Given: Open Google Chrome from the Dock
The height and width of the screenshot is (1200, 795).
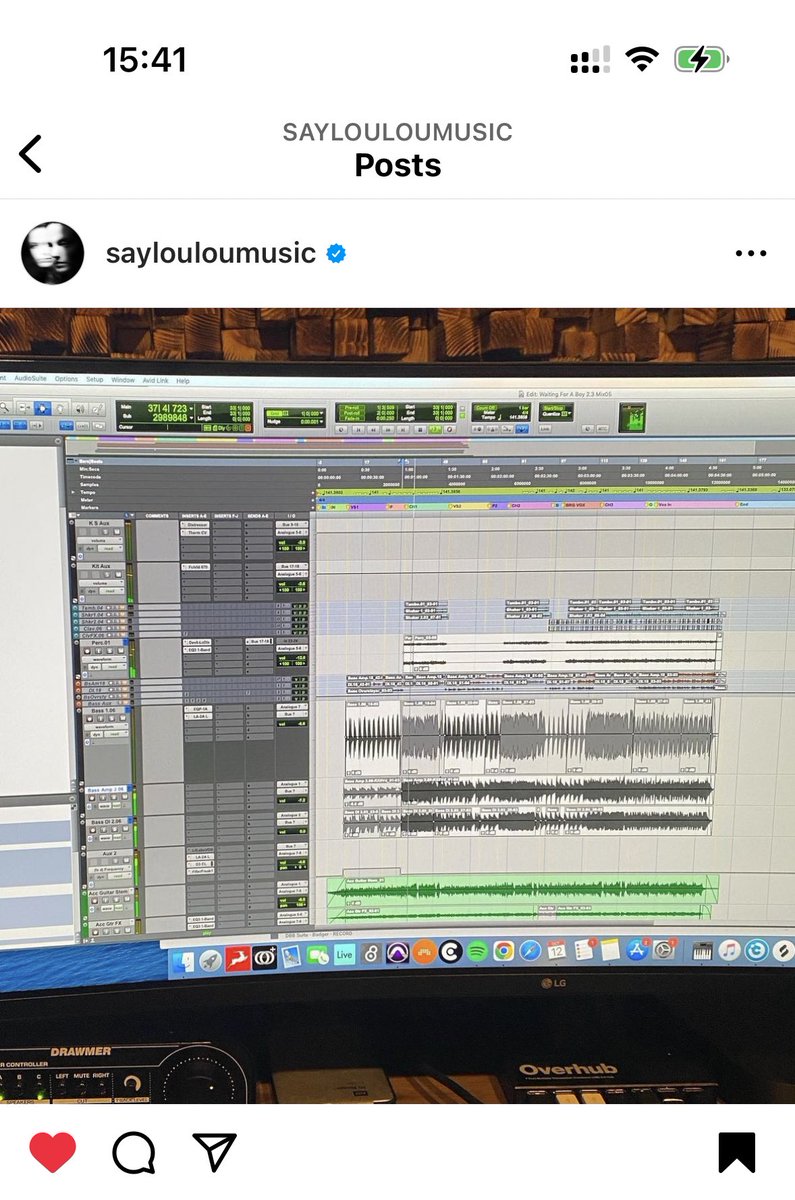Looking at the screenshot, I should coord(503,952).
